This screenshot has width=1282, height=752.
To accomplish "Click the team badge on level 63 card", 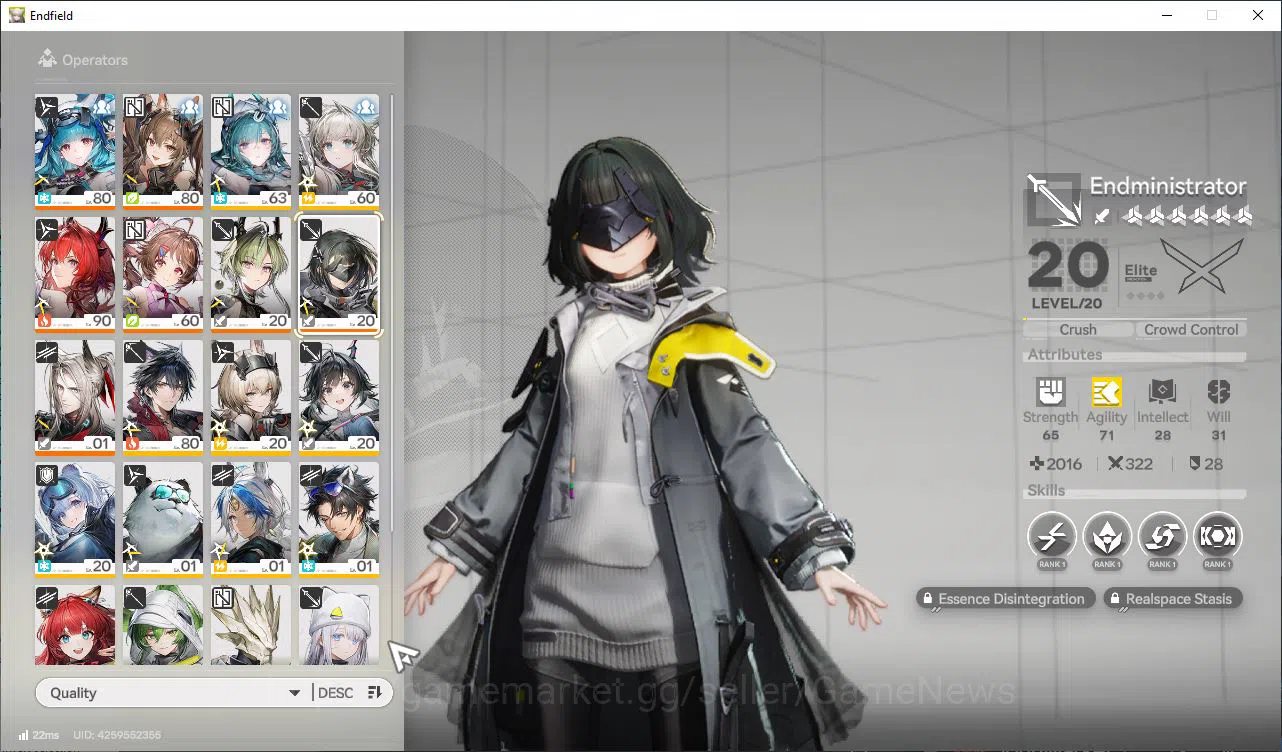I will click(279, 107).
